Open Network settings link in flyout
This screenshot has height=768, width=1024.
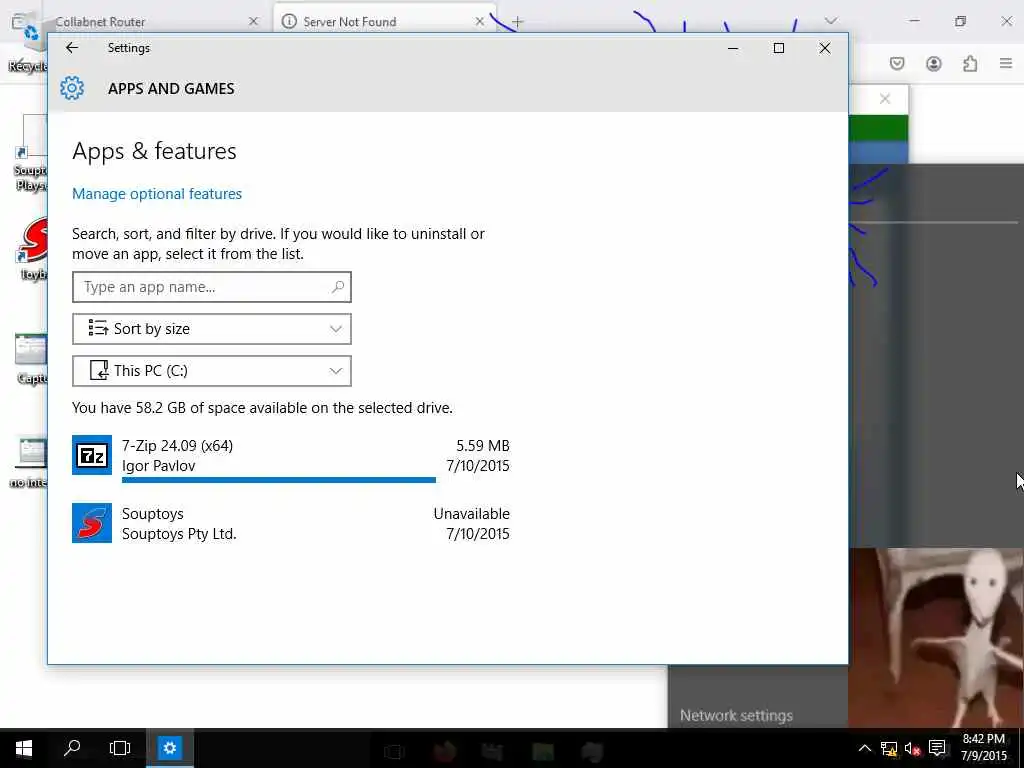tap(736, 716)
